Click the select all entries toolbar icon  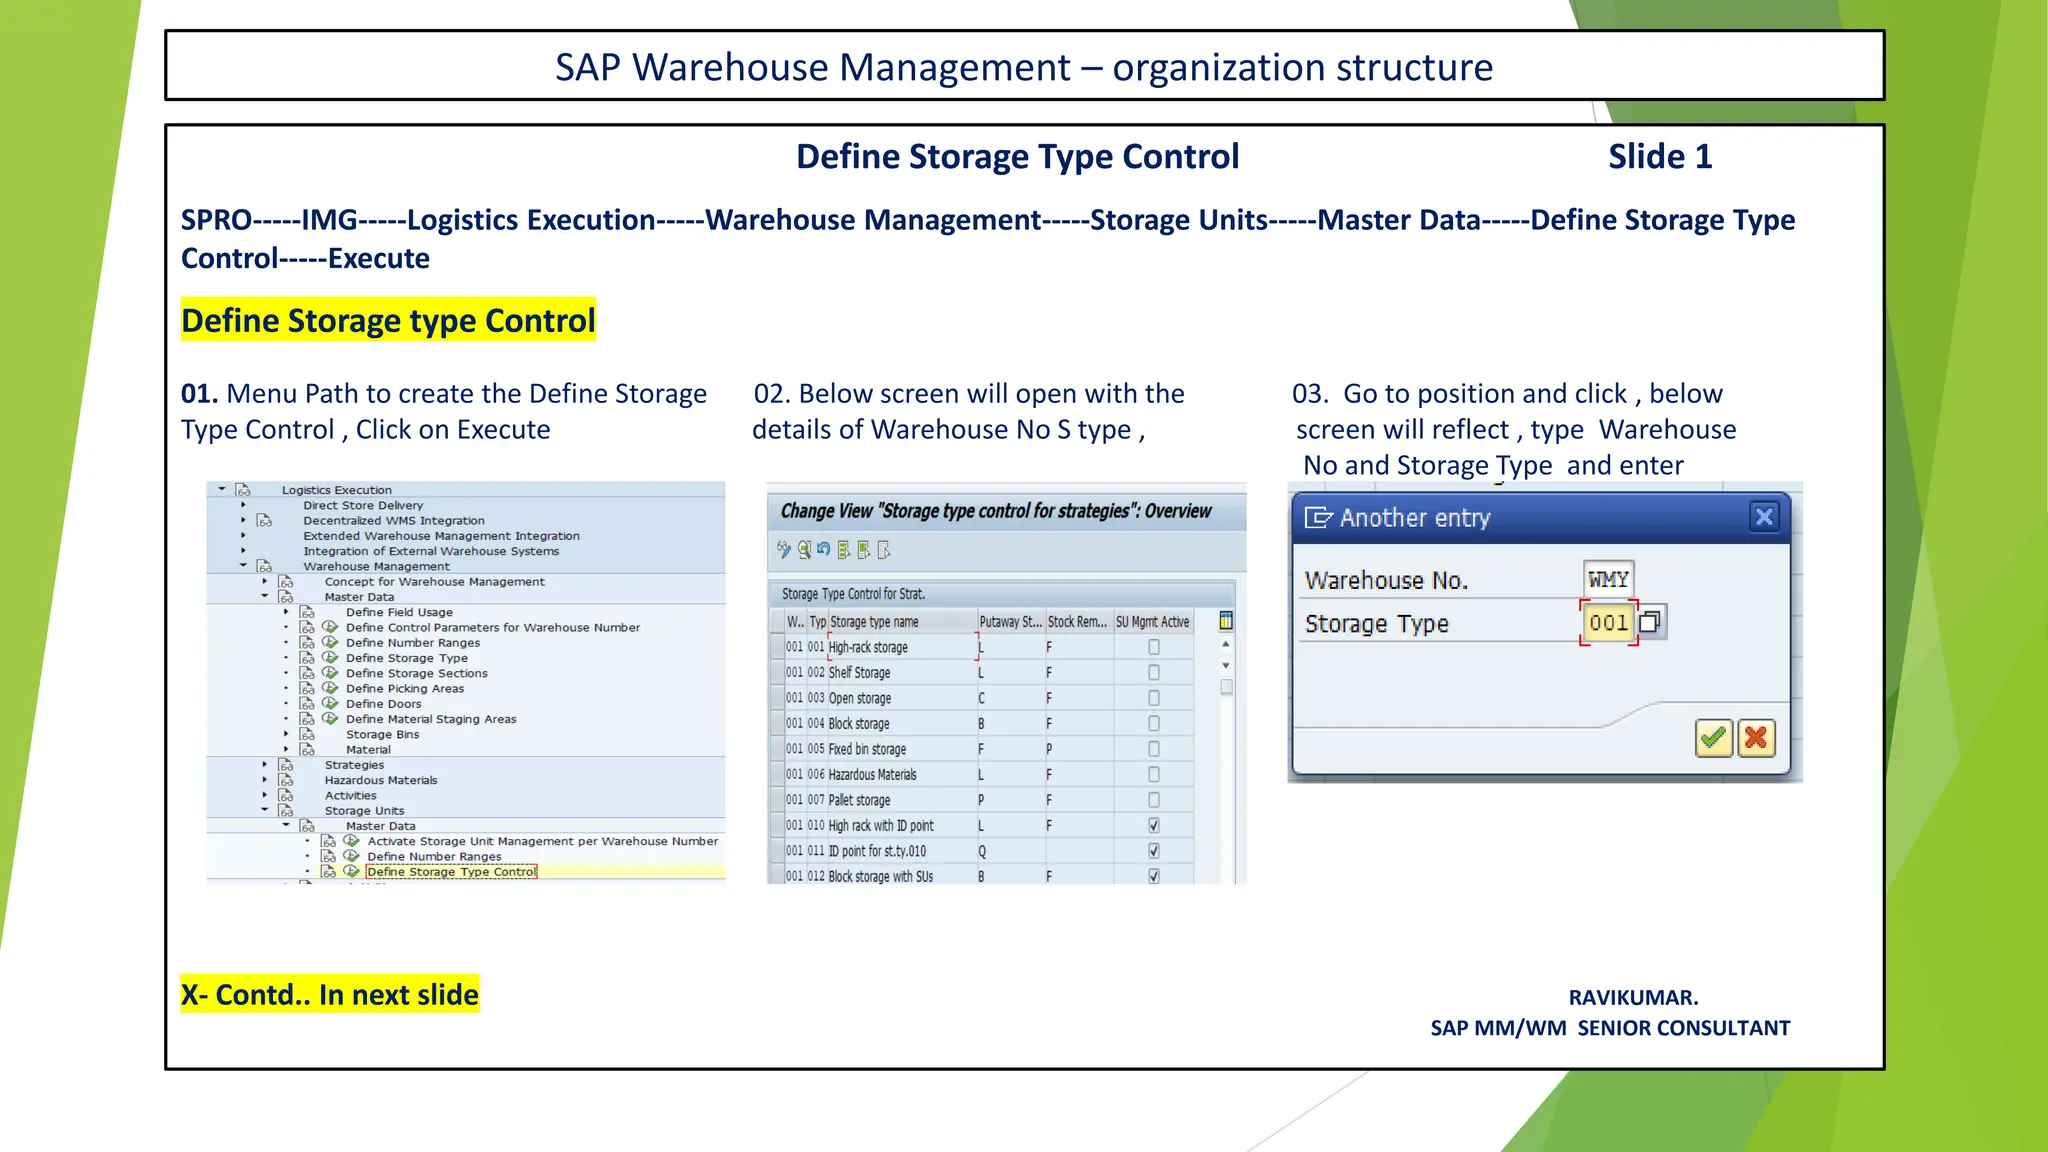pyautogui.click(x=844, y=549)
